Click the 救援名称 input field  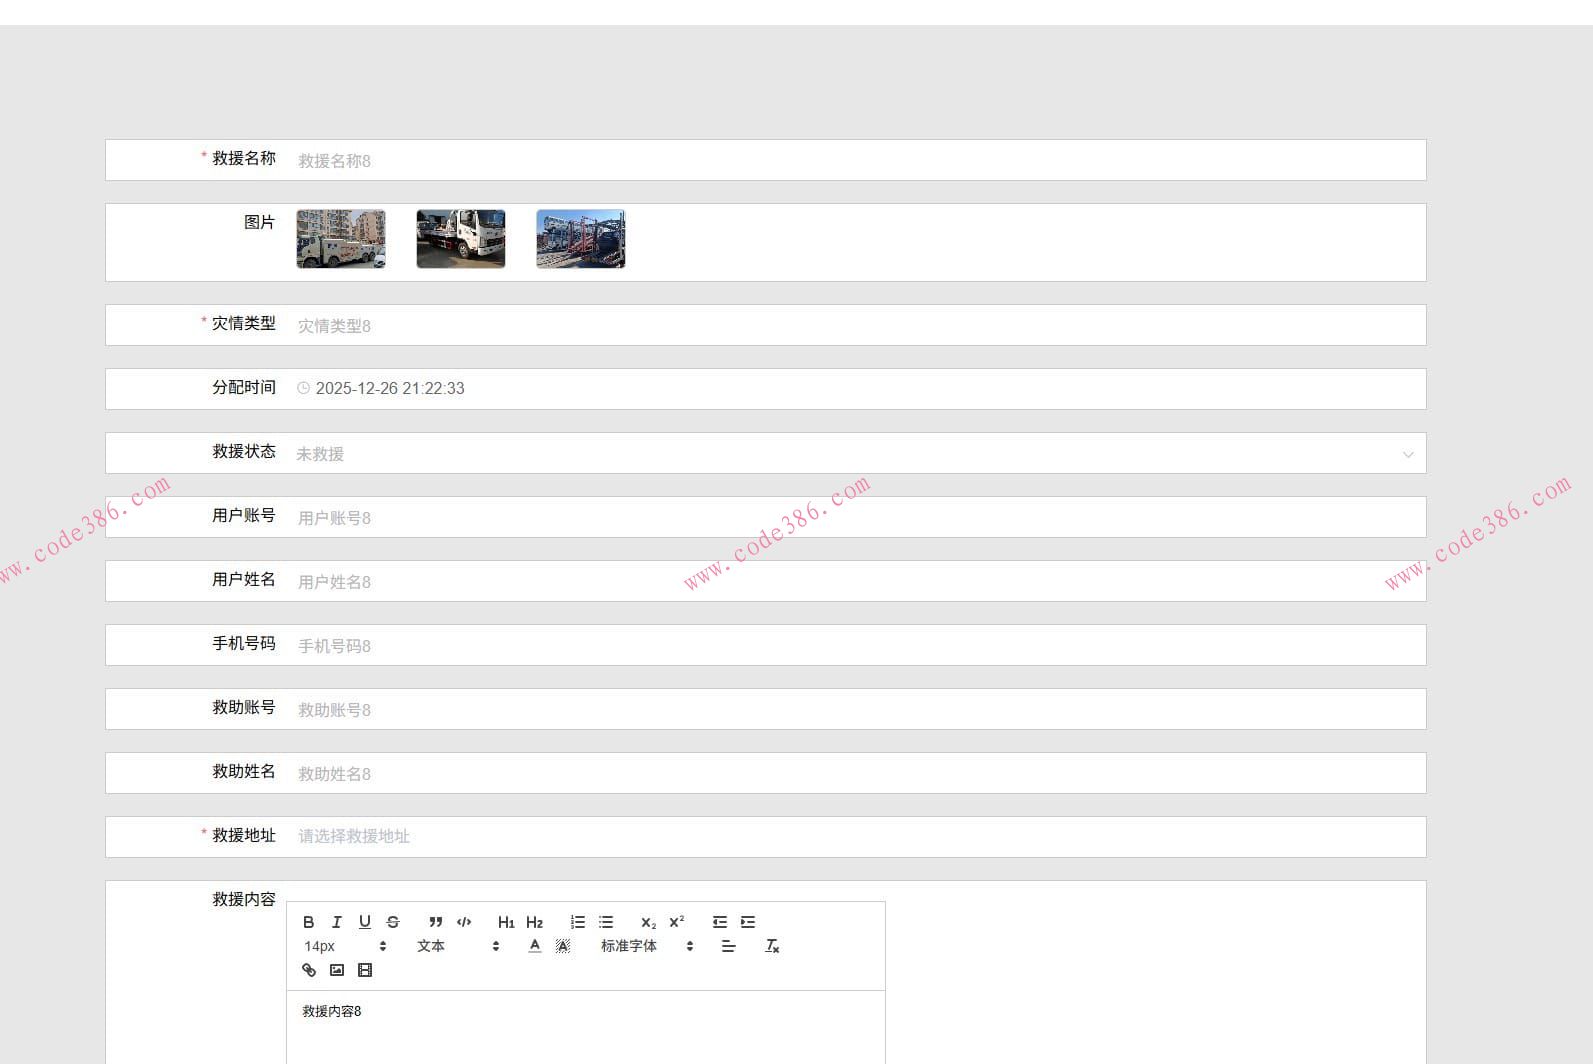pyautogui.click(x=856, y=160)
